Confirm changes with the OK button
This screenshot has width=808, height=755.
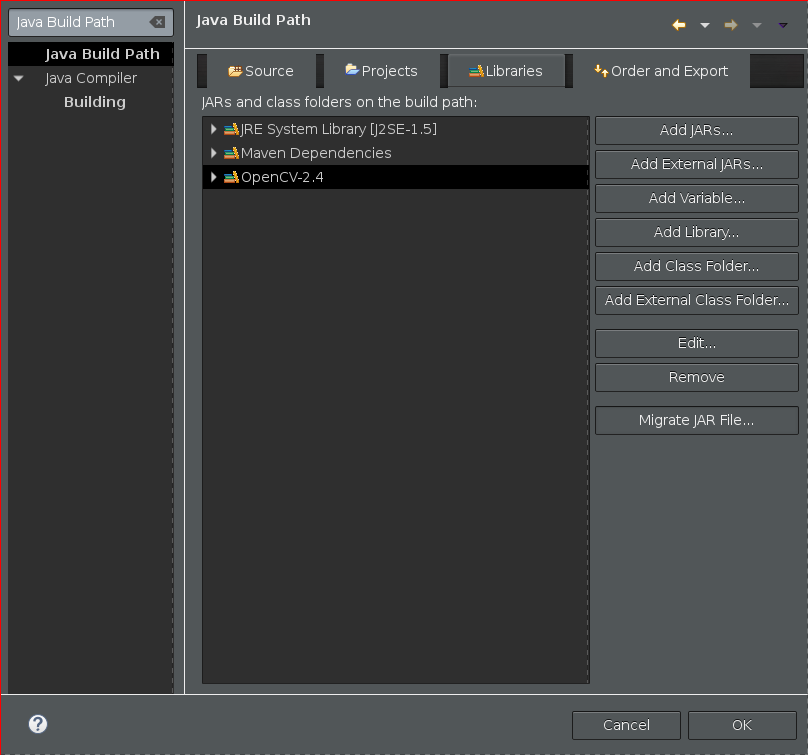pos(741,725)
